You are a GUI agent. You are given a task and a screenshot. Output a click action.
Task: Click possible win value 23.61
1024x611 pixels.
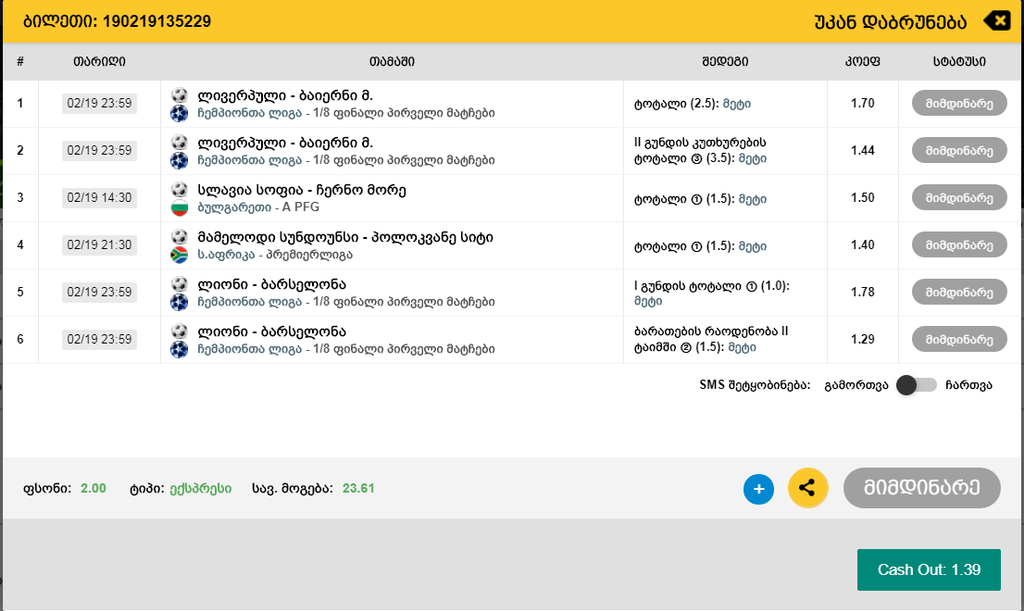358,488
